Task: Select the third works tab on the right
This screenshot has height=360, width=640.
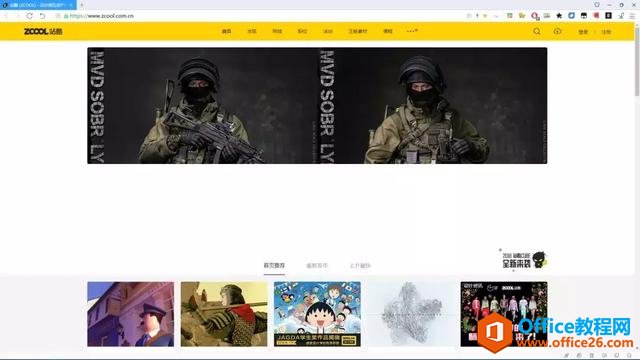Action: coord(360,266)
